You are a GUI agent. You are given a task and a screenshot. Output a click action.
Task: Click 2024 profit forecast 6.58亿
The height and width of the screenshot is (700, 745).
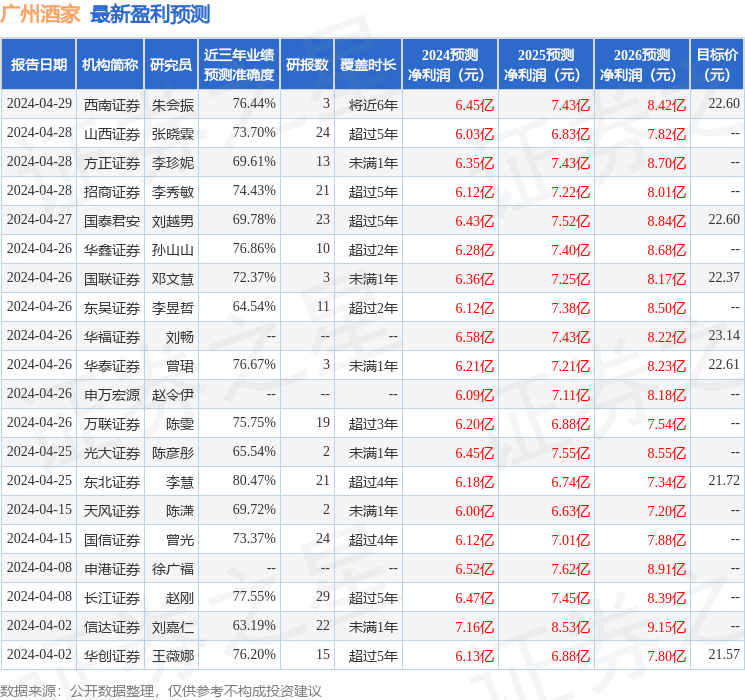click(475, 337)
